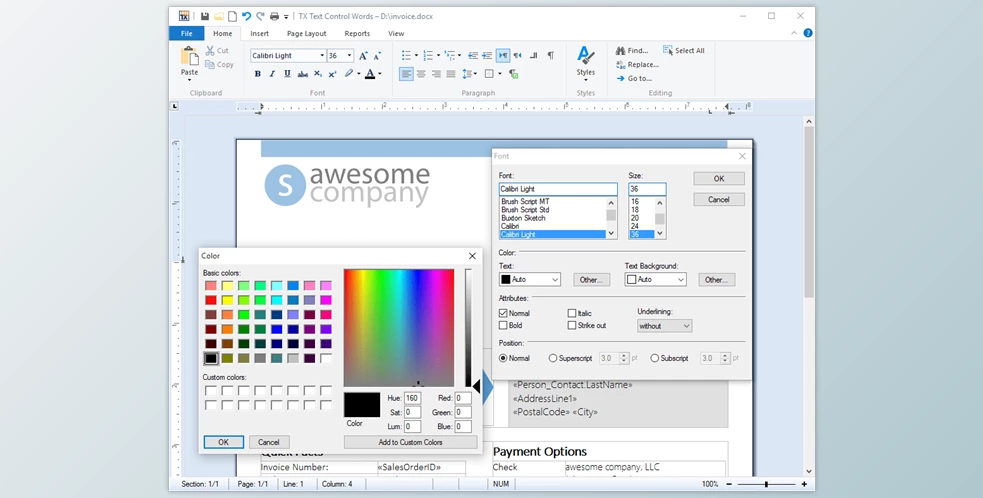Screen dimensions: 983x498
Task: Pick the white basic color swatch
Action: [x=325, y=358]
